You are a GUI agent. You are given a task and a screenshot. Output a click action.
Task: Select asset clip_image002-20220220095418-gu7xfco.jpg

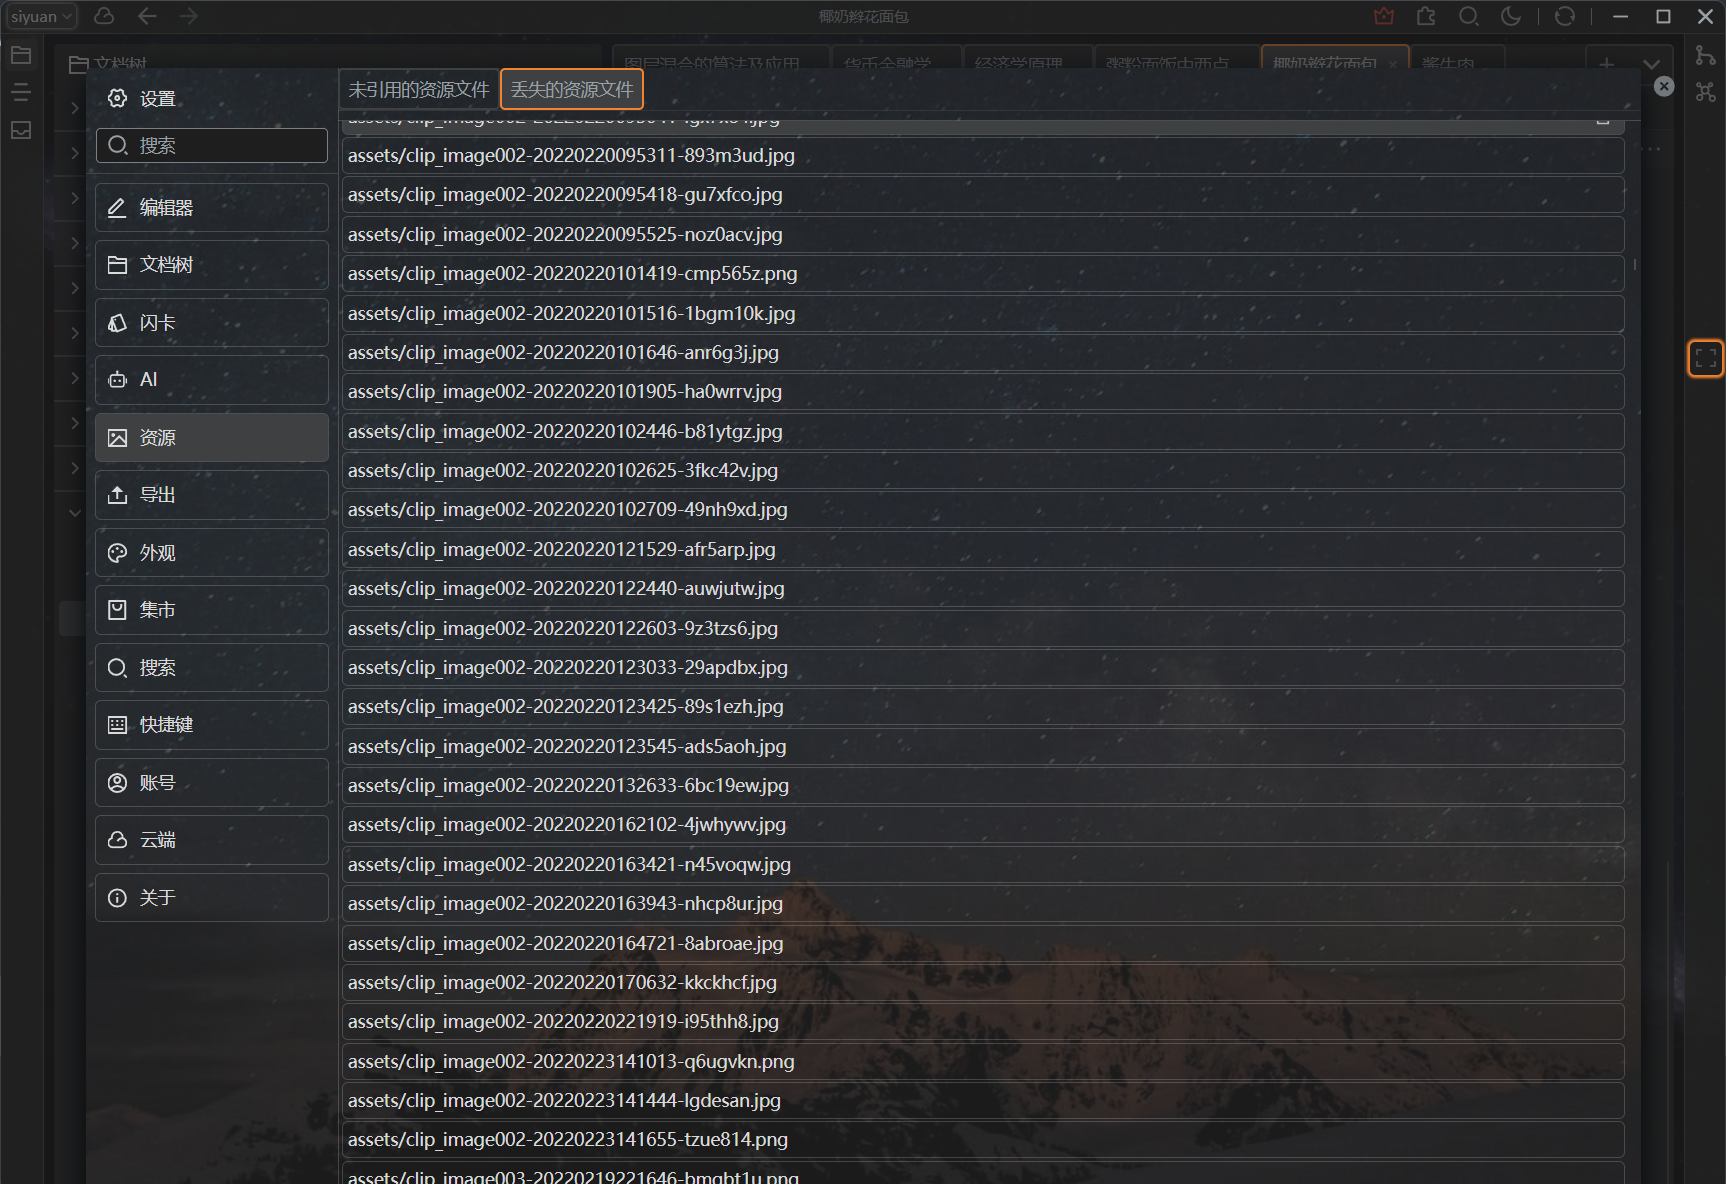(983, 195)
